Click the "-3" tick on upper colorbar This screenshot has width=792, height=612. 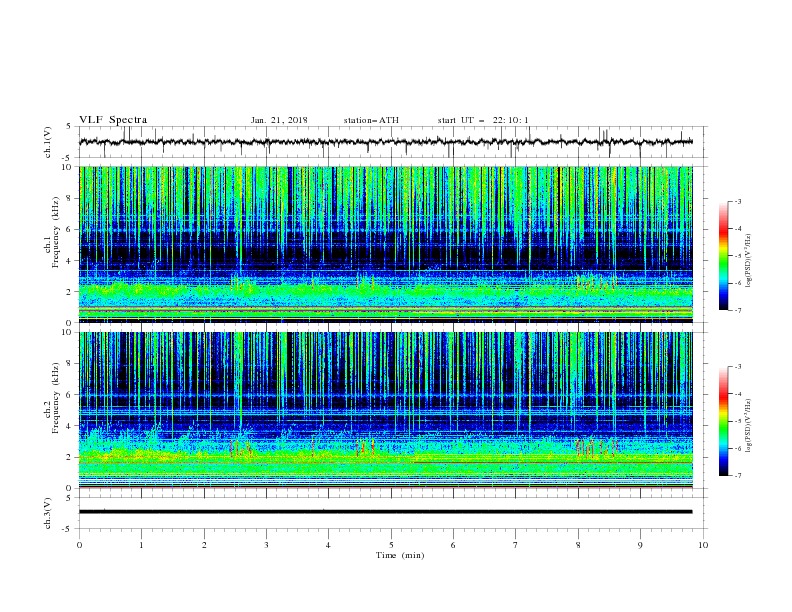(x=737, y=201)
